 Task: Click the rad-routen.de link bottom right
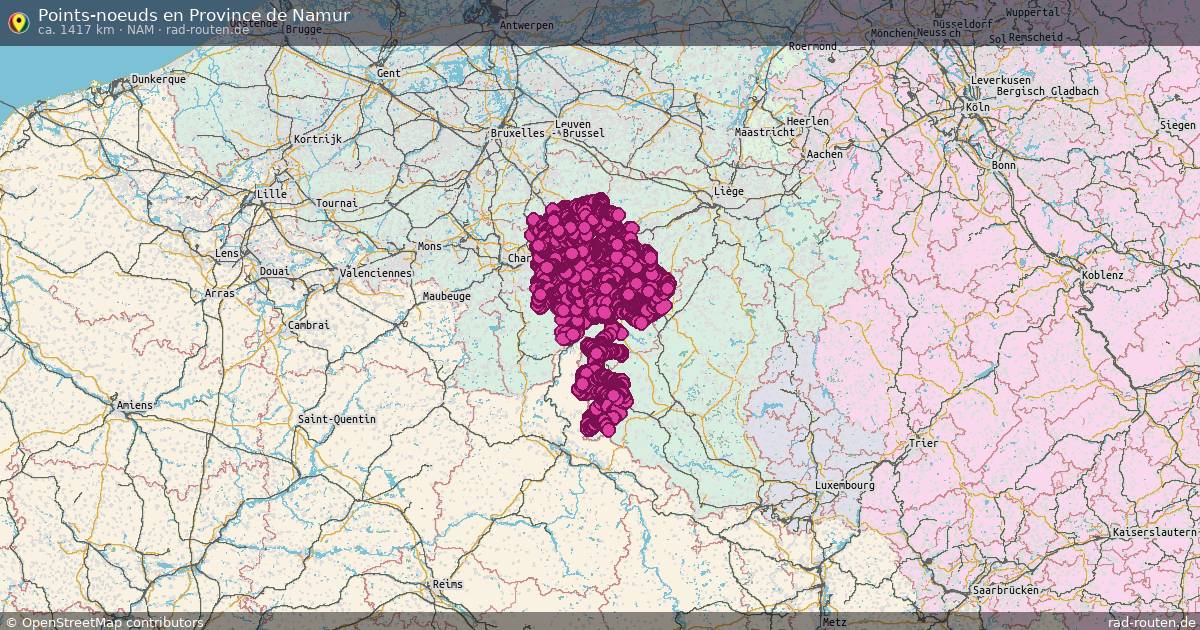click(x=1151, y=621)
